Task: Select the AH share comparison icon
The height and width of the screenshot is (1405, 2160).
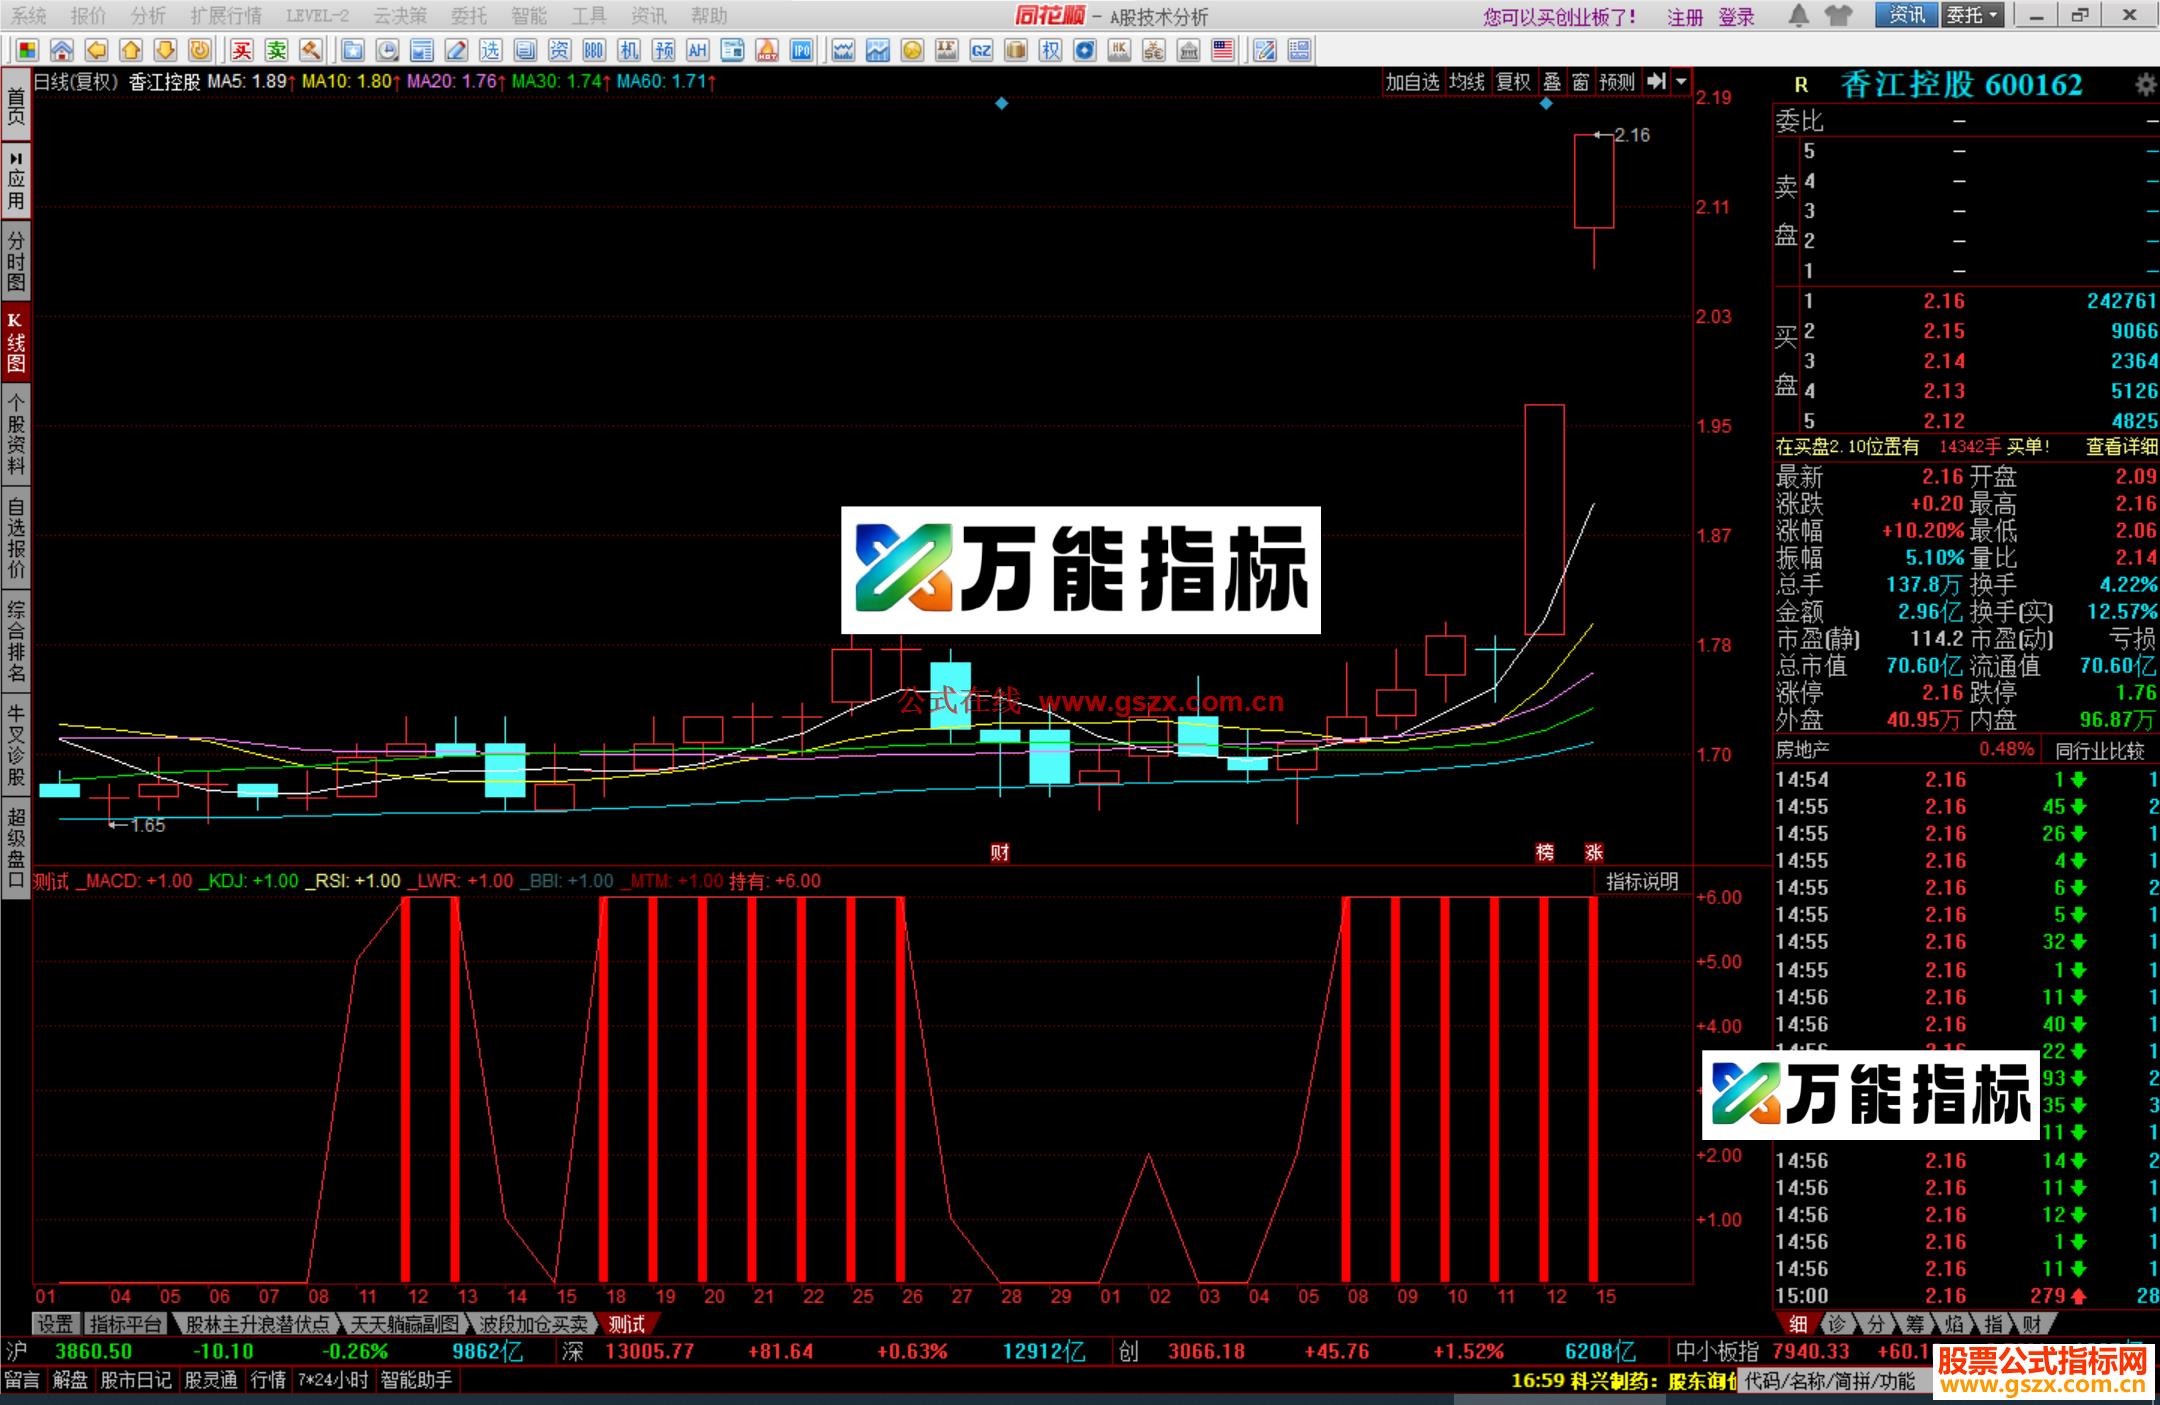Action: [700, 47]
